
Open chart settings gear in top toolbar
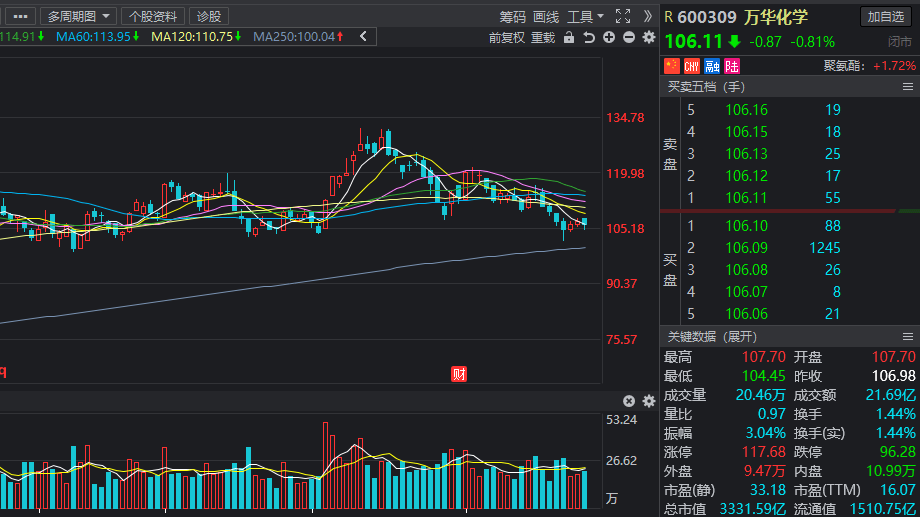[648, 38]
